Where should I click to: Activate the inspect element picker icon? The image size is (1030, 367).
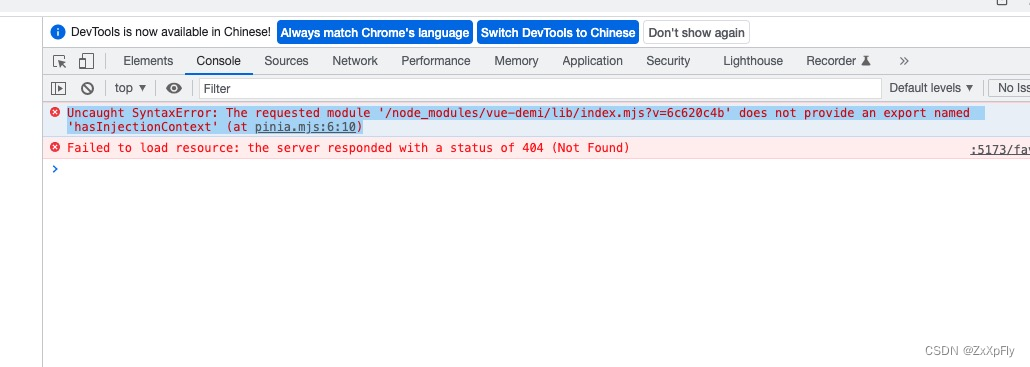[60, 61]
